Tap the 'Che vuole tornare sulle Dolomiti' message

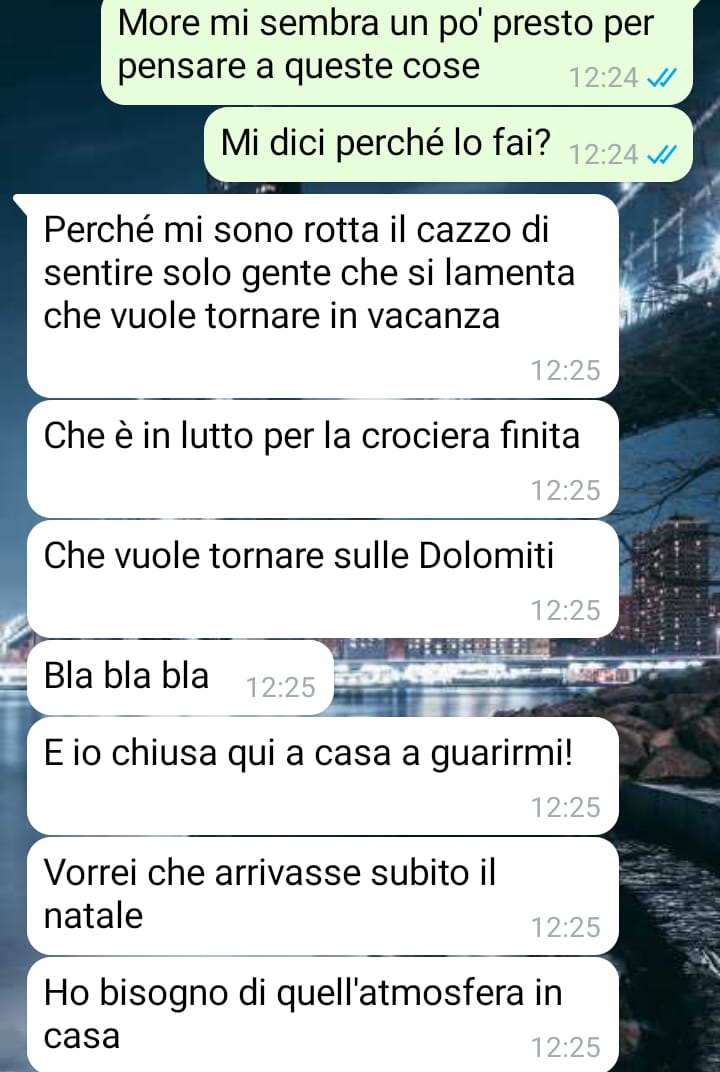pyautogui.click(x=323, y=579)
